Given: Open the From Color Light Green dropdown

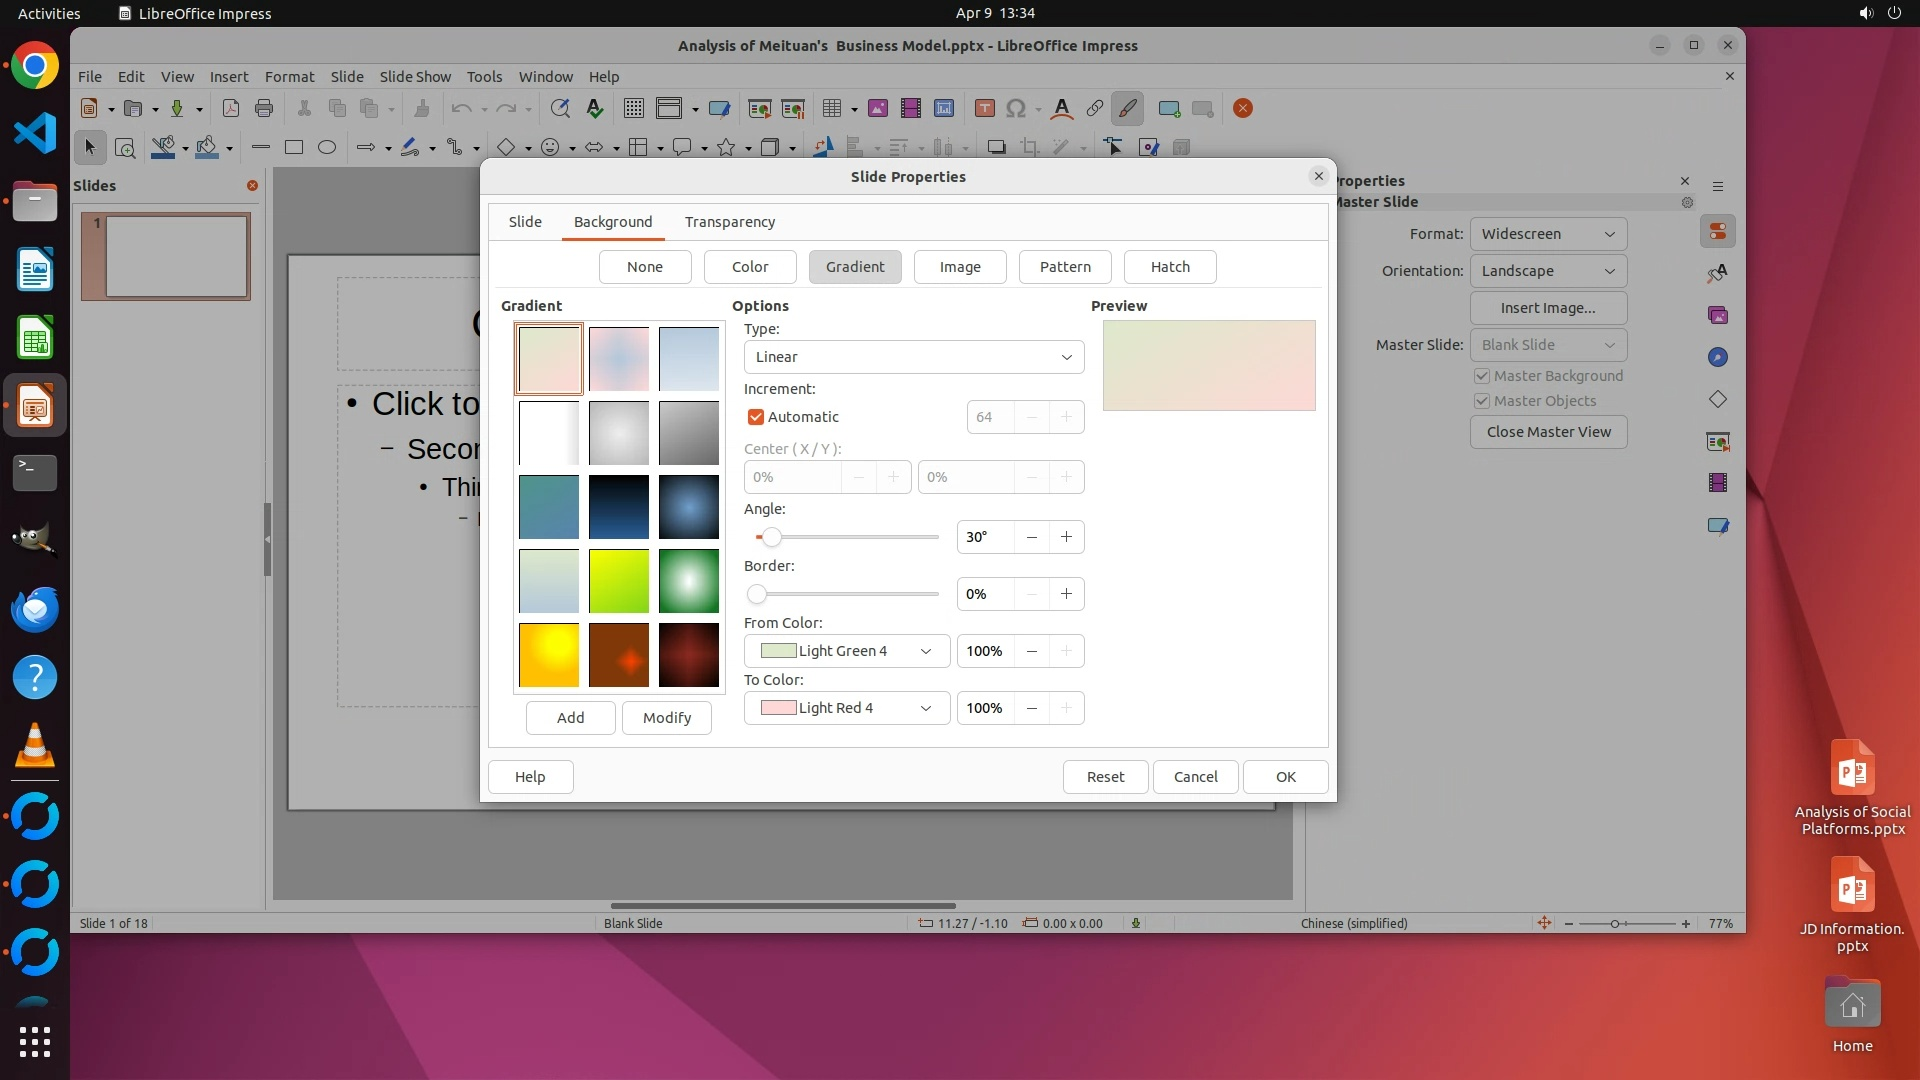Looking at the screenshot, I should coord(846,651).
